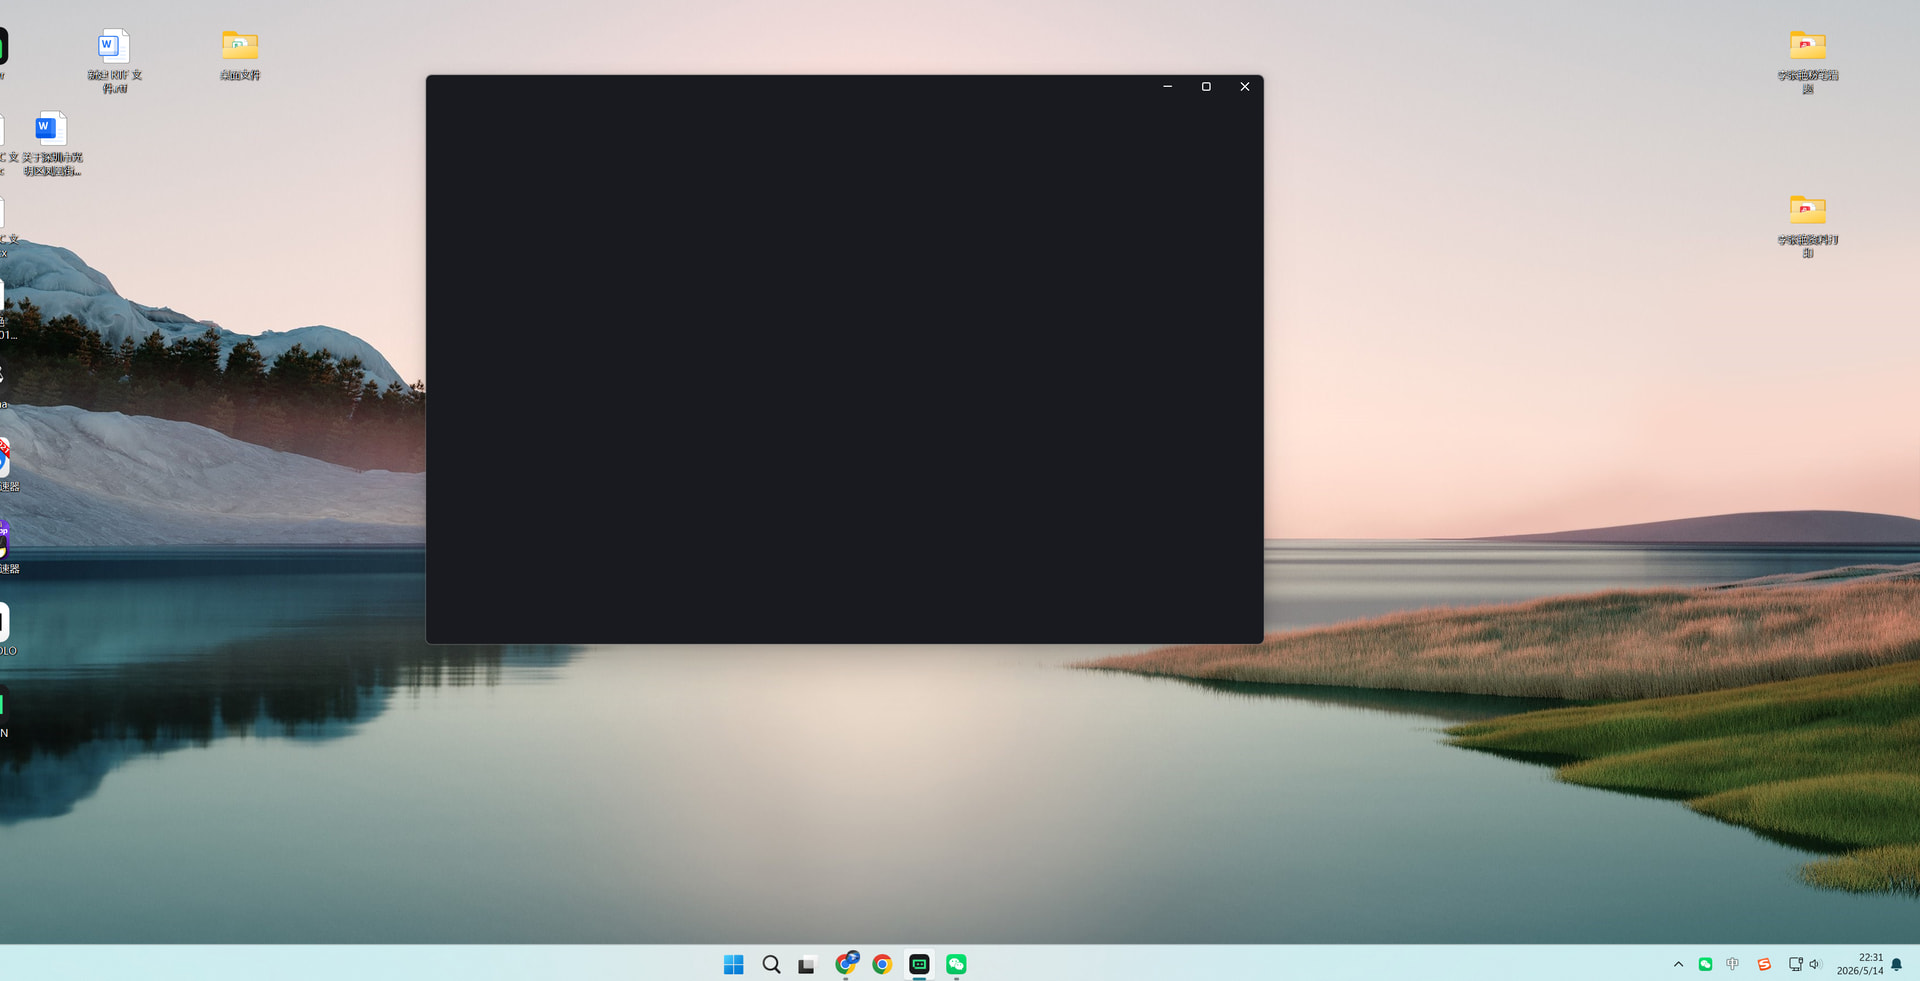Open WeChat tray icon in system tray
Viewport: 1920px width, 981px height.
tap(1705, 964)
